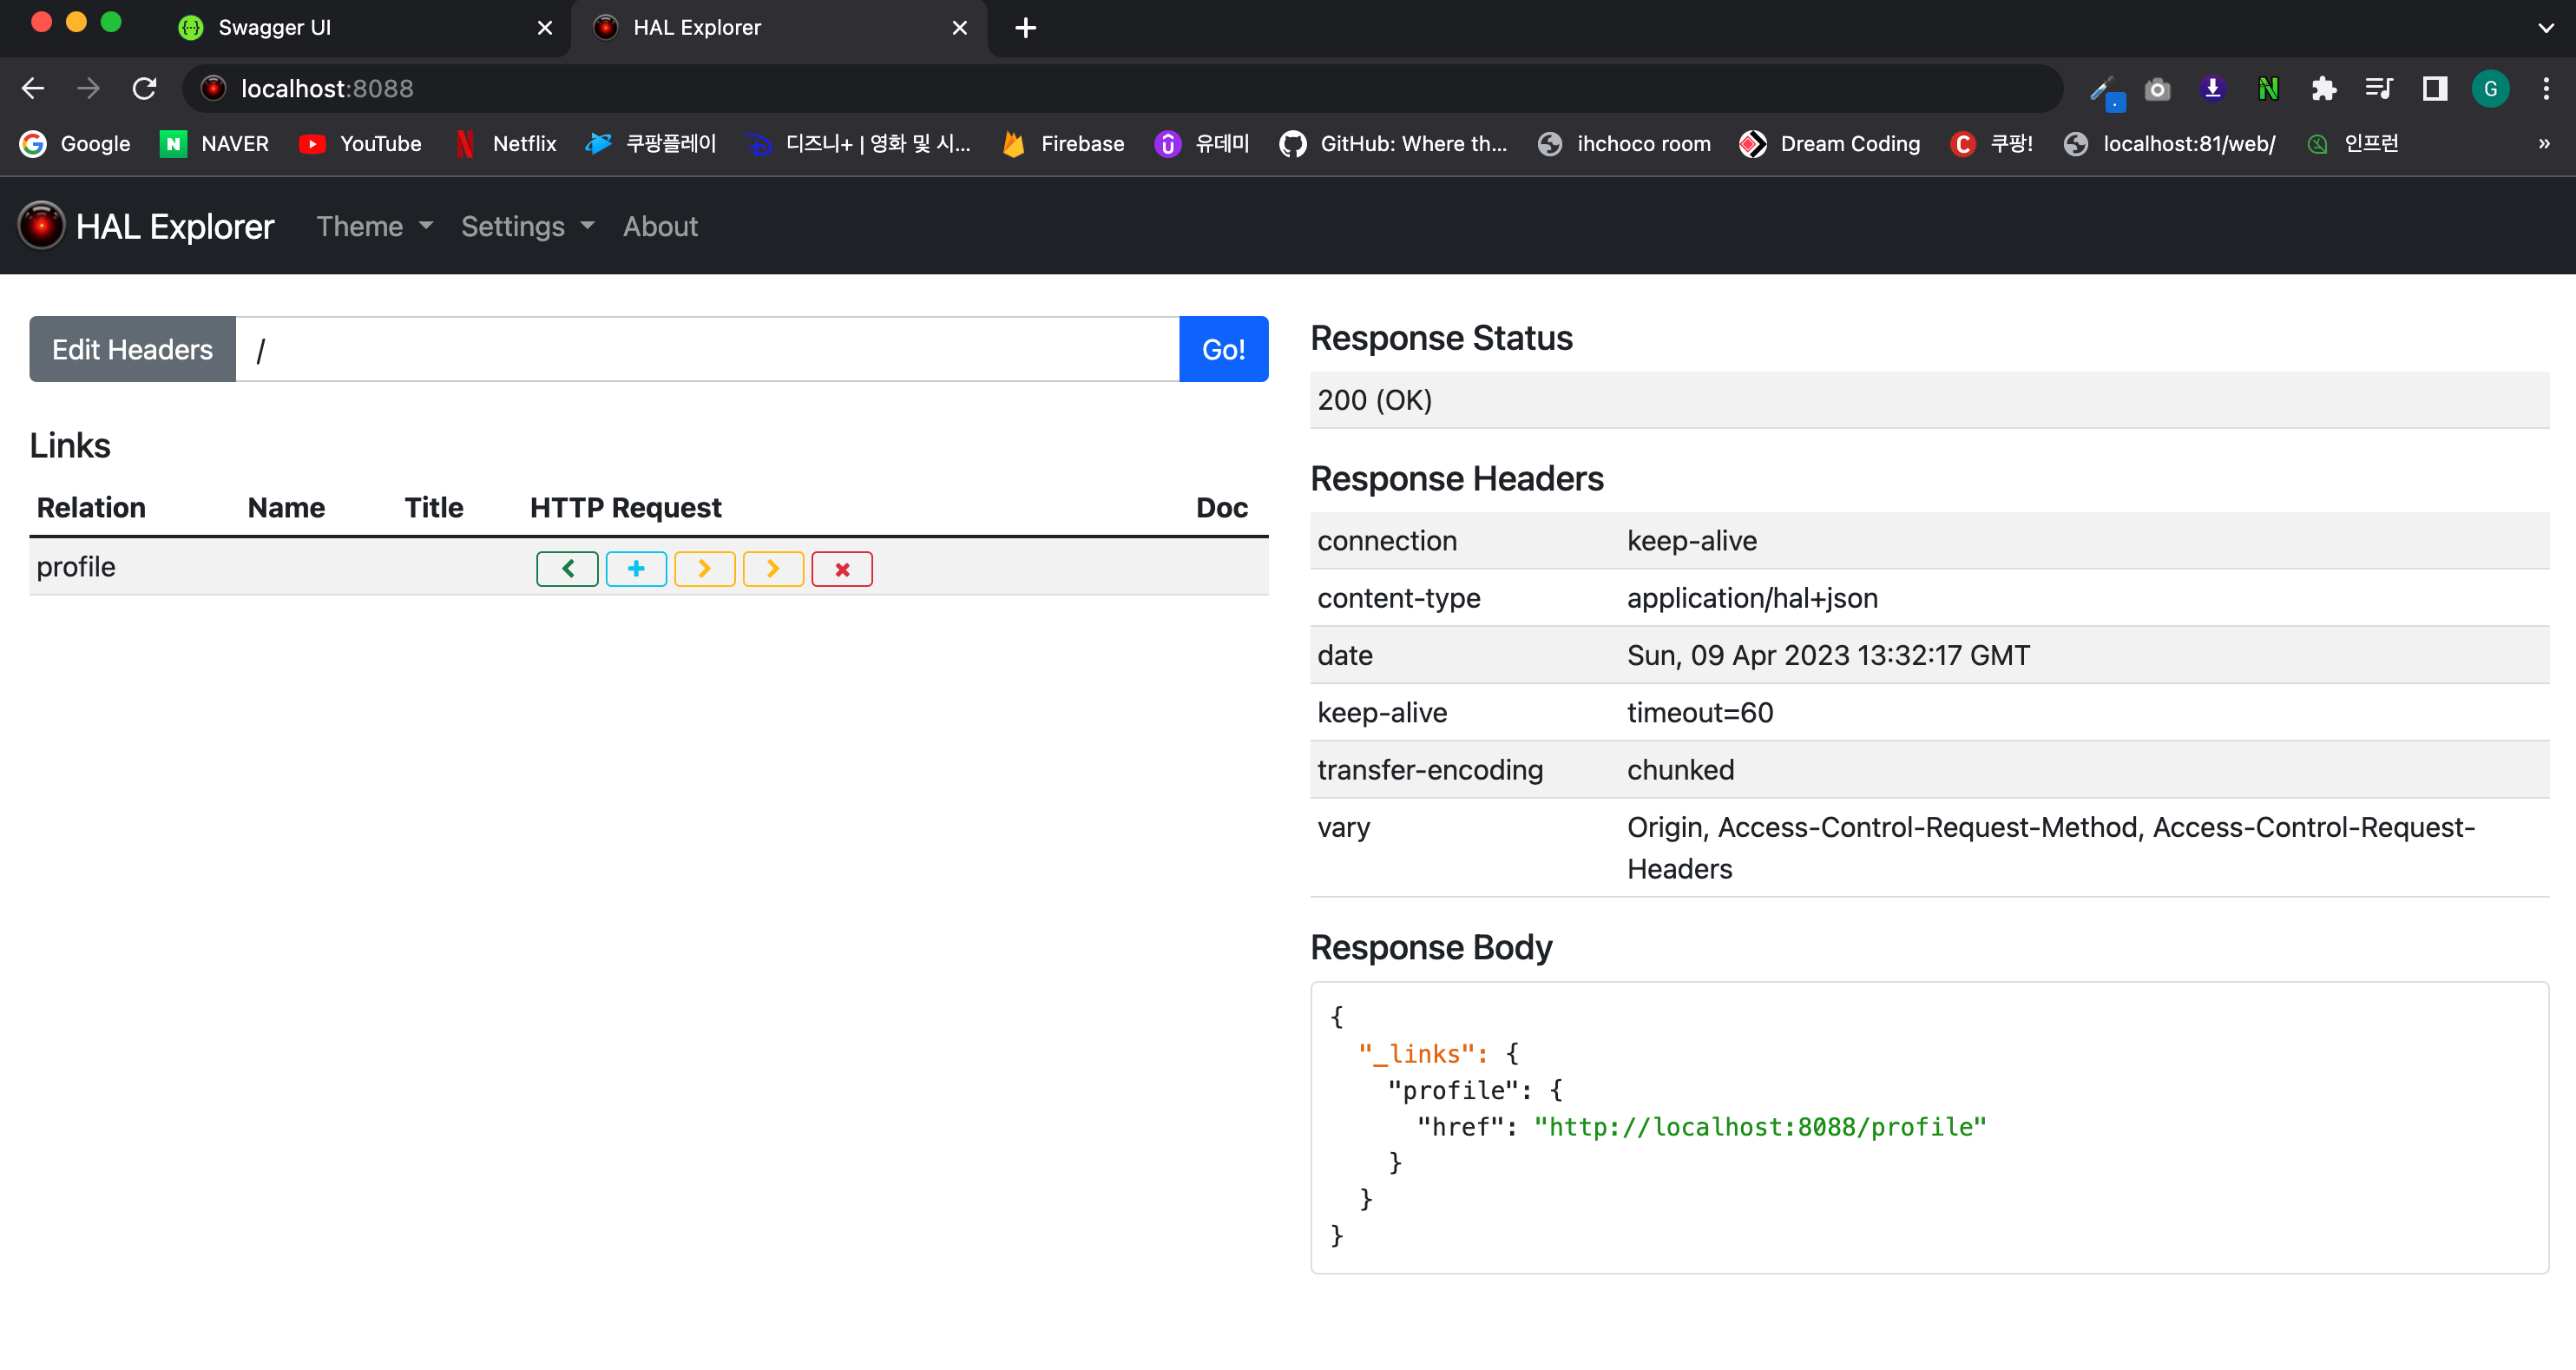Open the GitHub bookmark
The image size is (2576, 1370).
click(x=1393, y=143)
